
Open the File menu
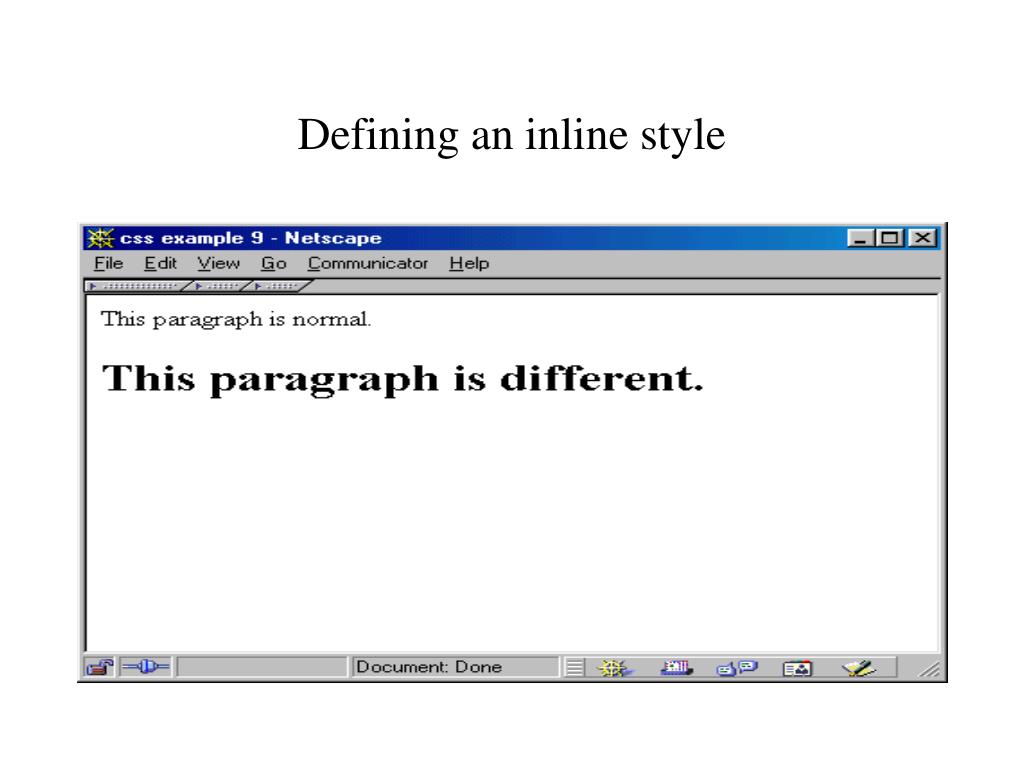pyautogui.click(x=108, y=263)
